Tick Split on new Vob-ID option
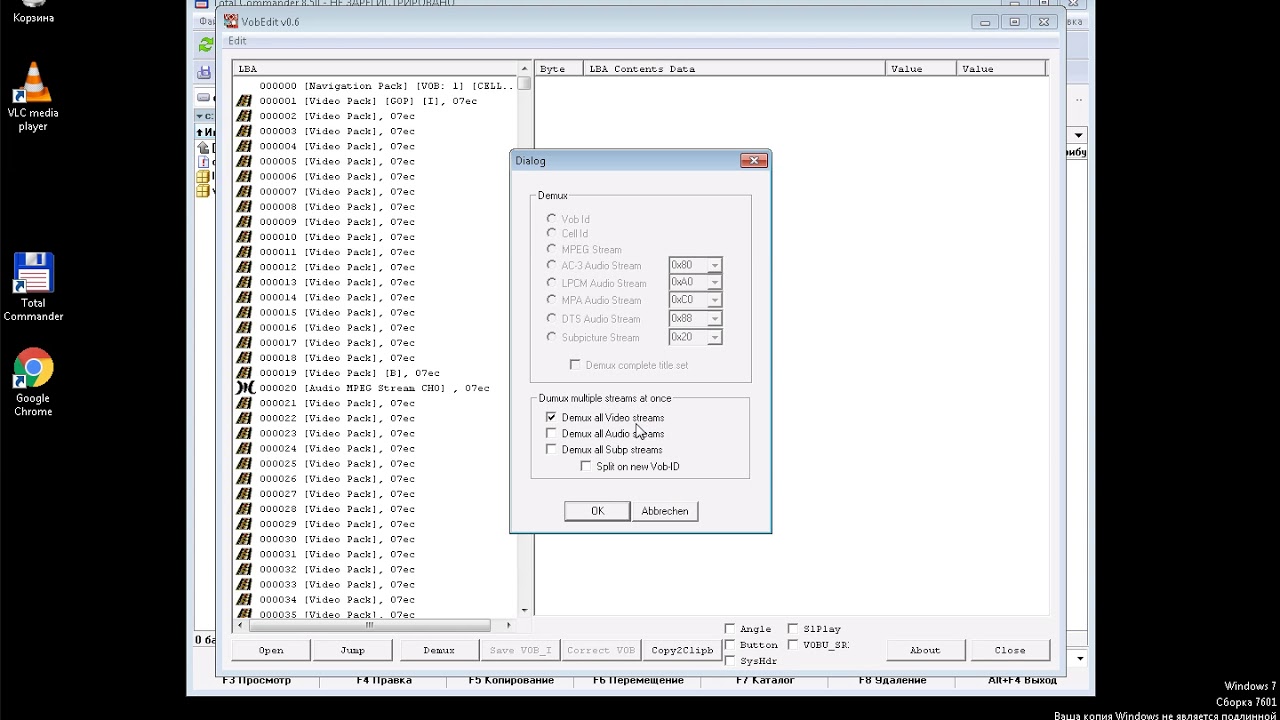 tap(586, 466)
